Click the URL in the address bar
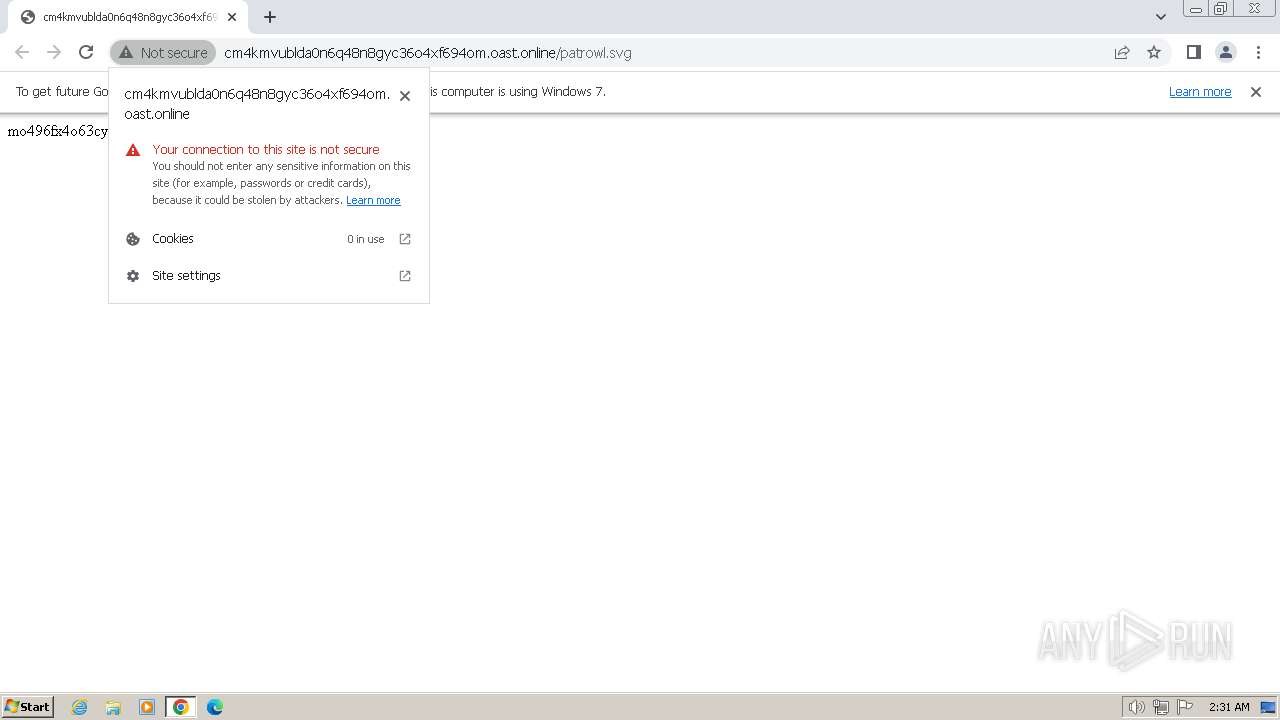1280x720 pixels. (428, 53)
